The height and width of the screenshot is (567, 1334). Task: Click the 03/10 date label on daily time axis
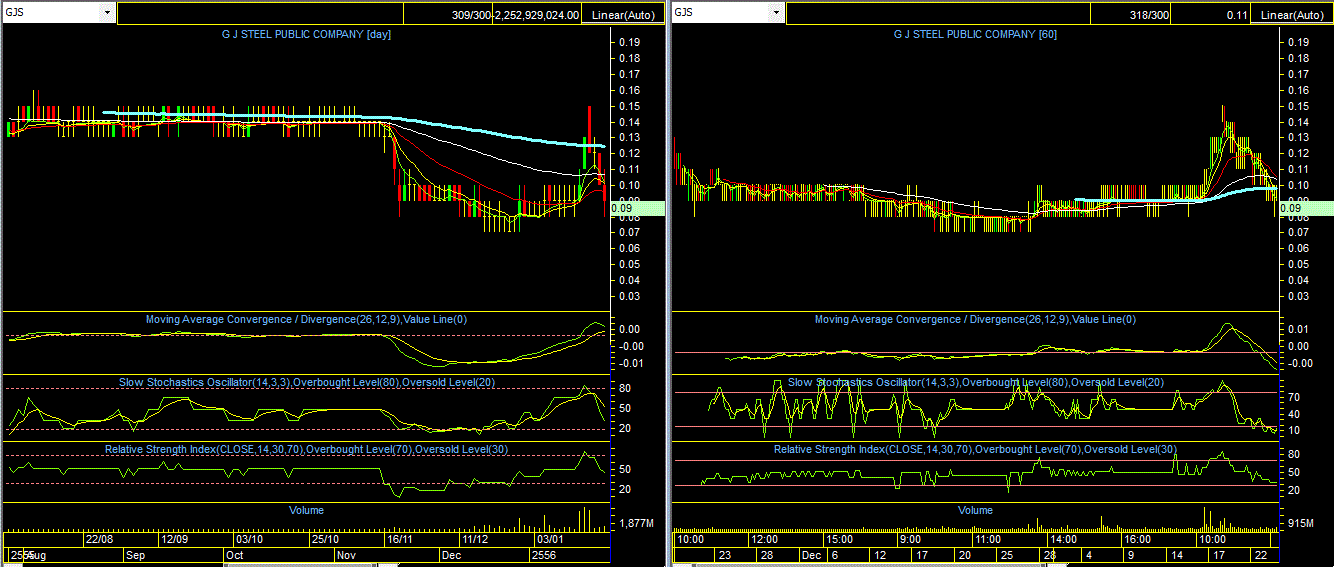pyautogui.click(x=249, y=539)
